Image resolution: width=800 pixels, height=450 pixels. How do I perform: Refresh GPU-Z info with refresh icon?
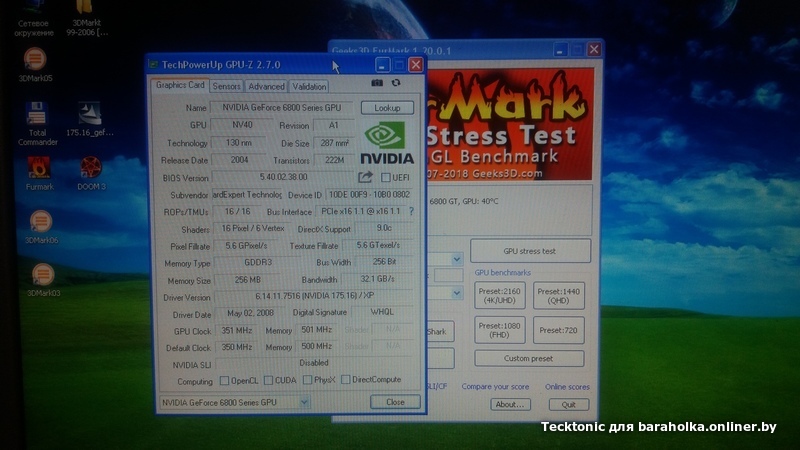[396, 83]
